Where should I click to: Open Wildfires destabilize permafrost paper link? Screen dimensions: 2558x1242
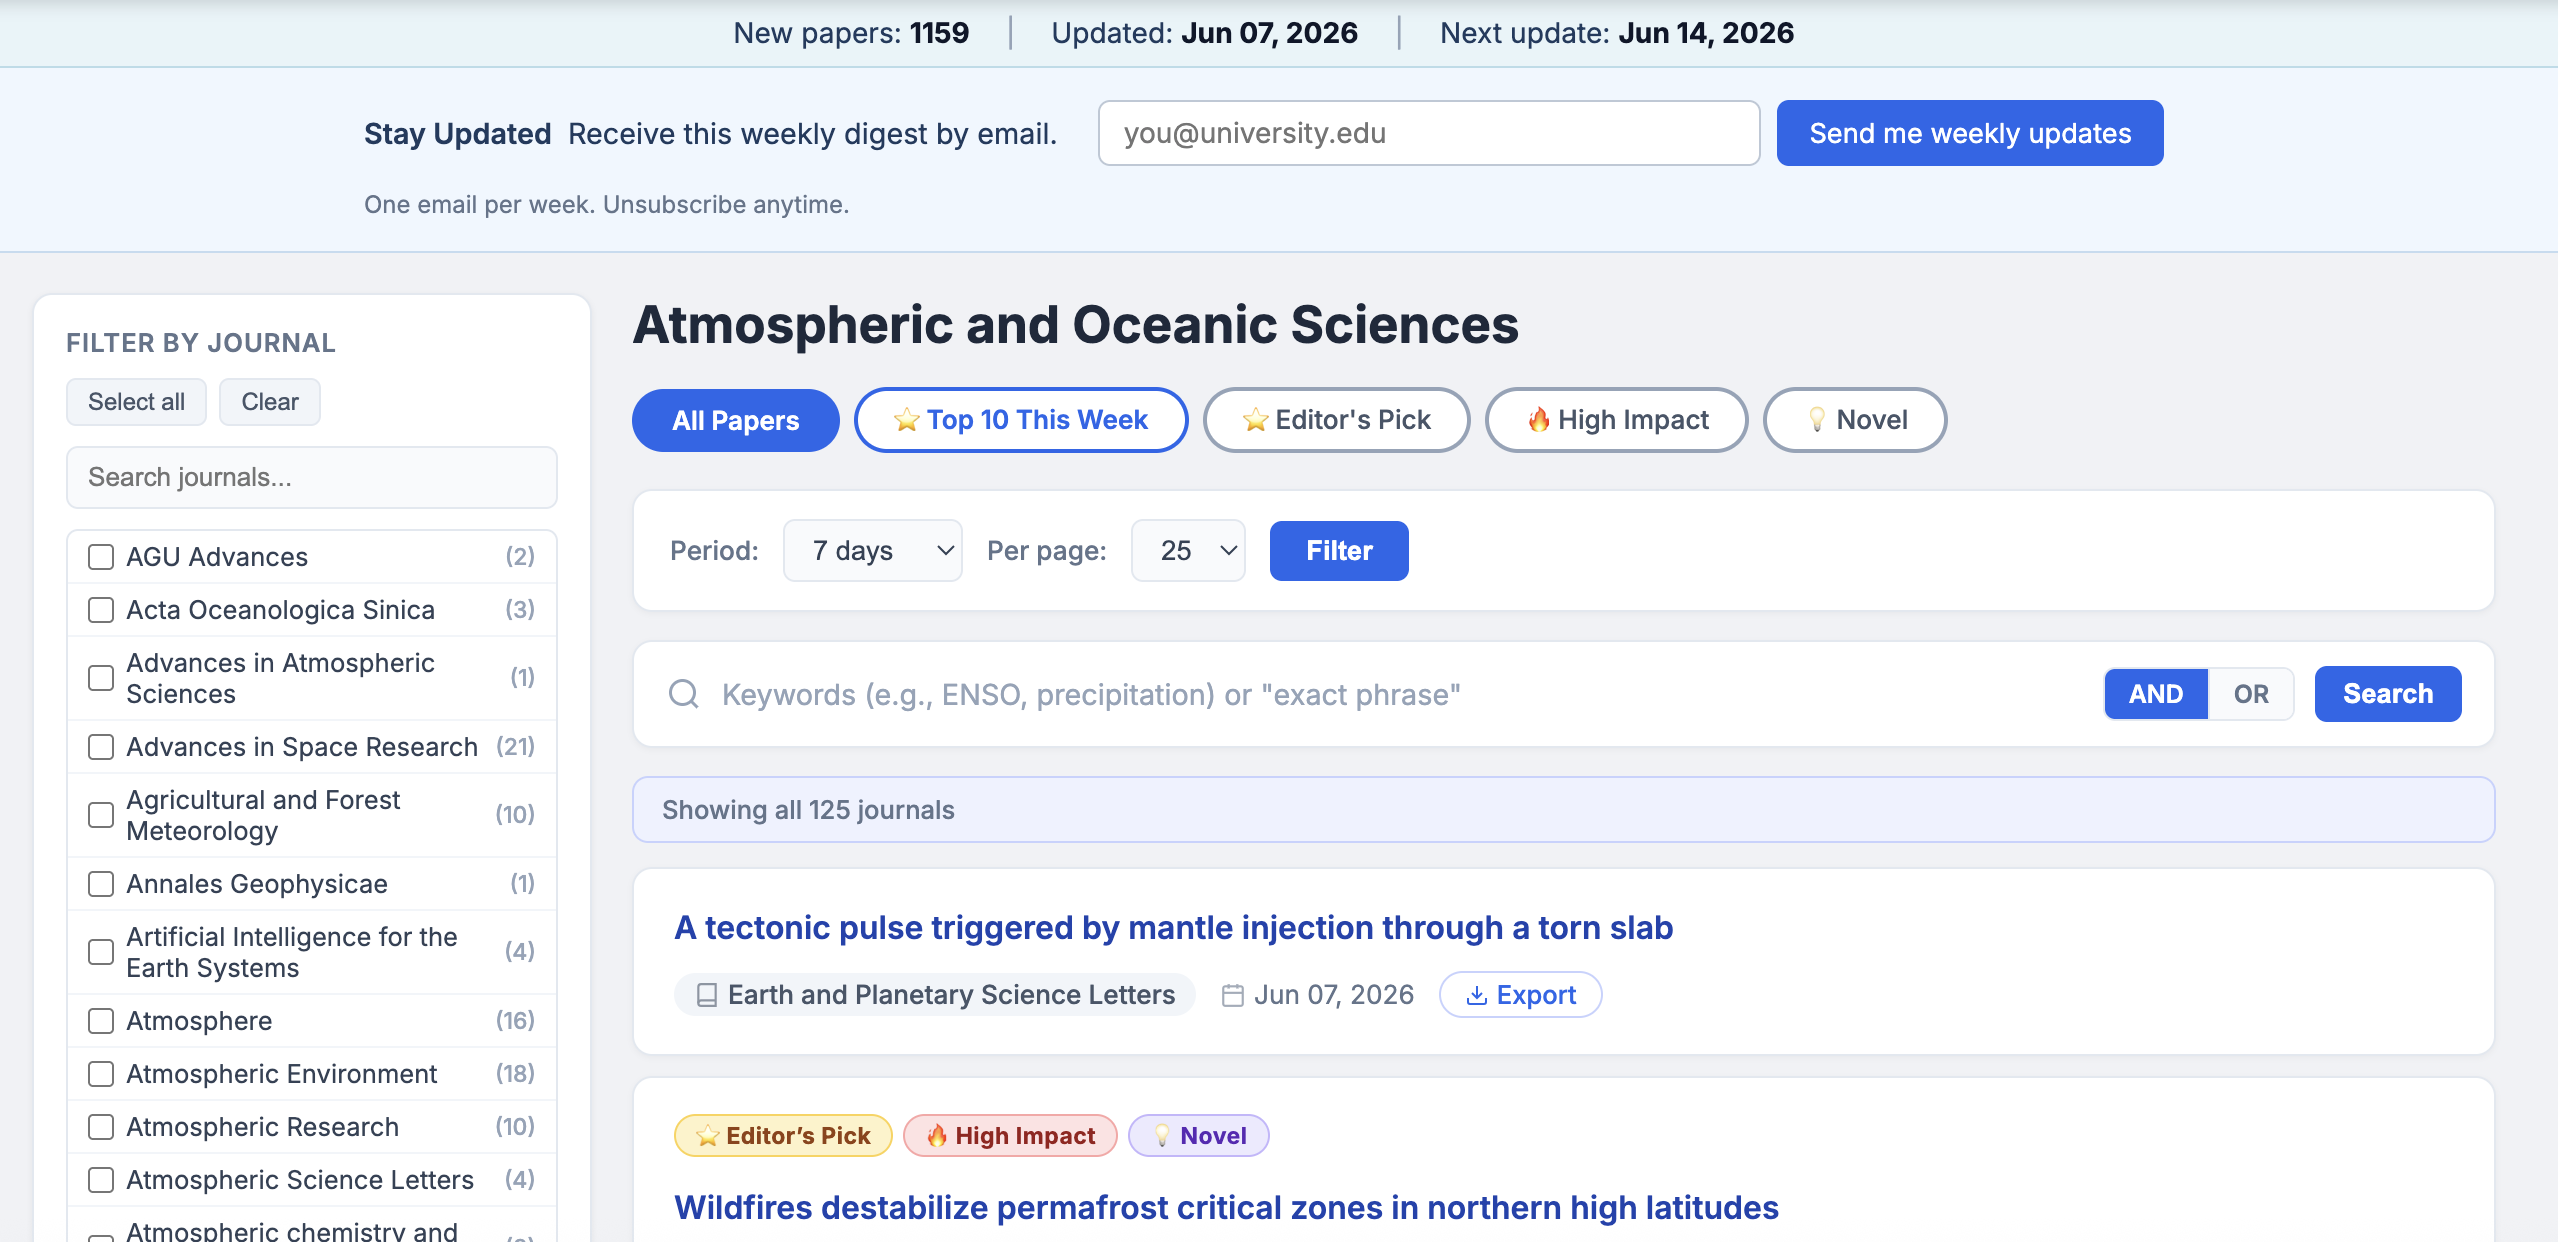click(1226, 1208)
